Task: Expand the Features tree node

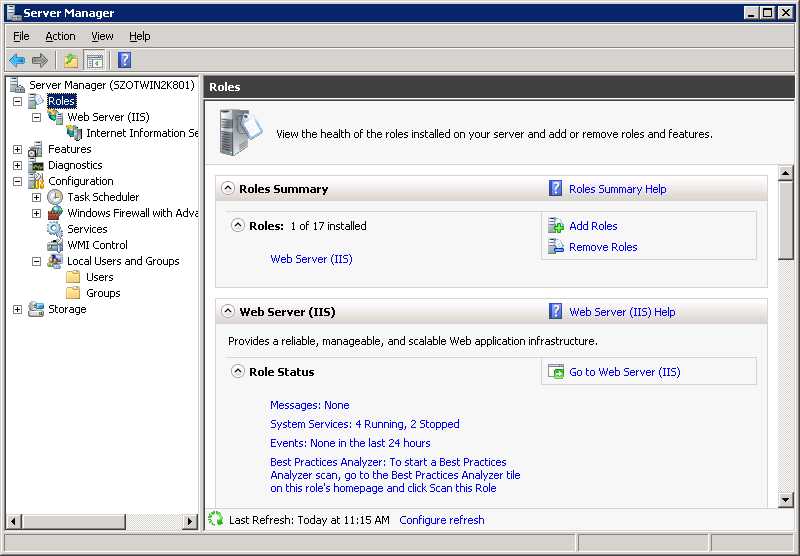Action: [x=17, y=149]
